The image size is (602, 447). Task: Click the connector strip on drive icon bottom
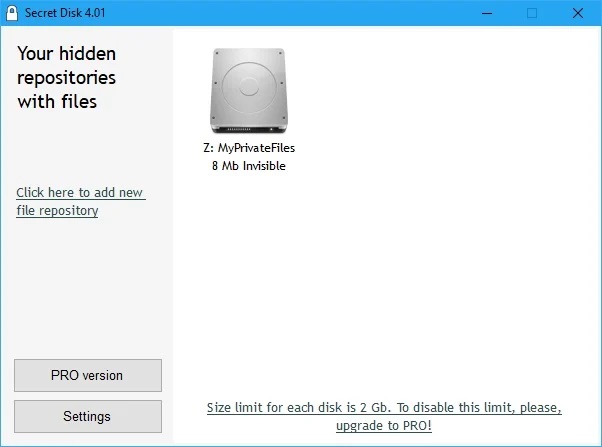[x=248, y=127]
